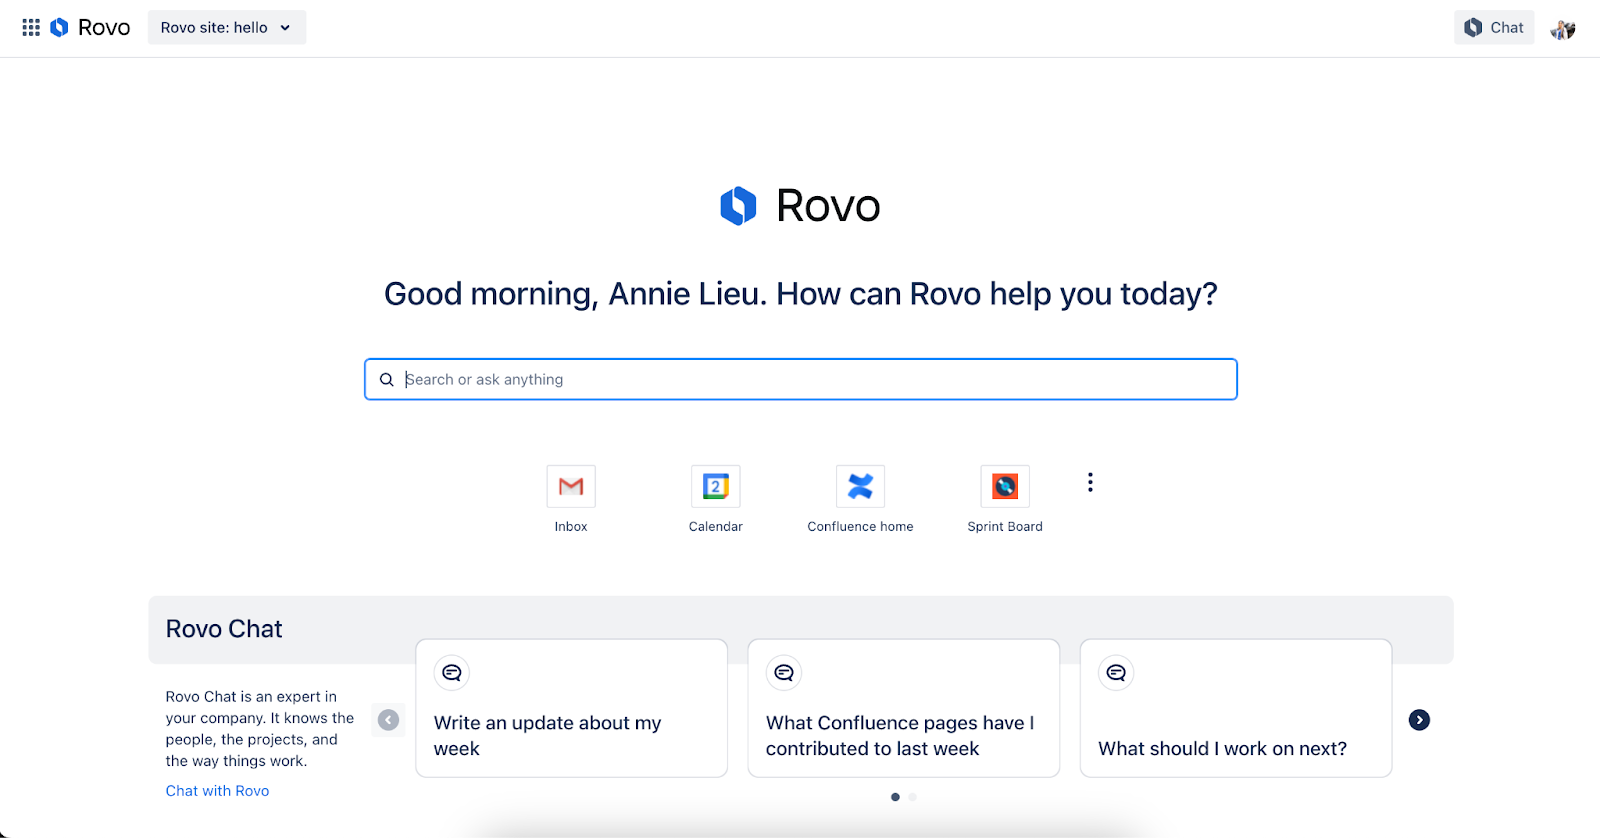Screen dimensions: 1600x838
Task: Click the "Rovo Chat is an expert" description
Action: click(x=260, y=729)
